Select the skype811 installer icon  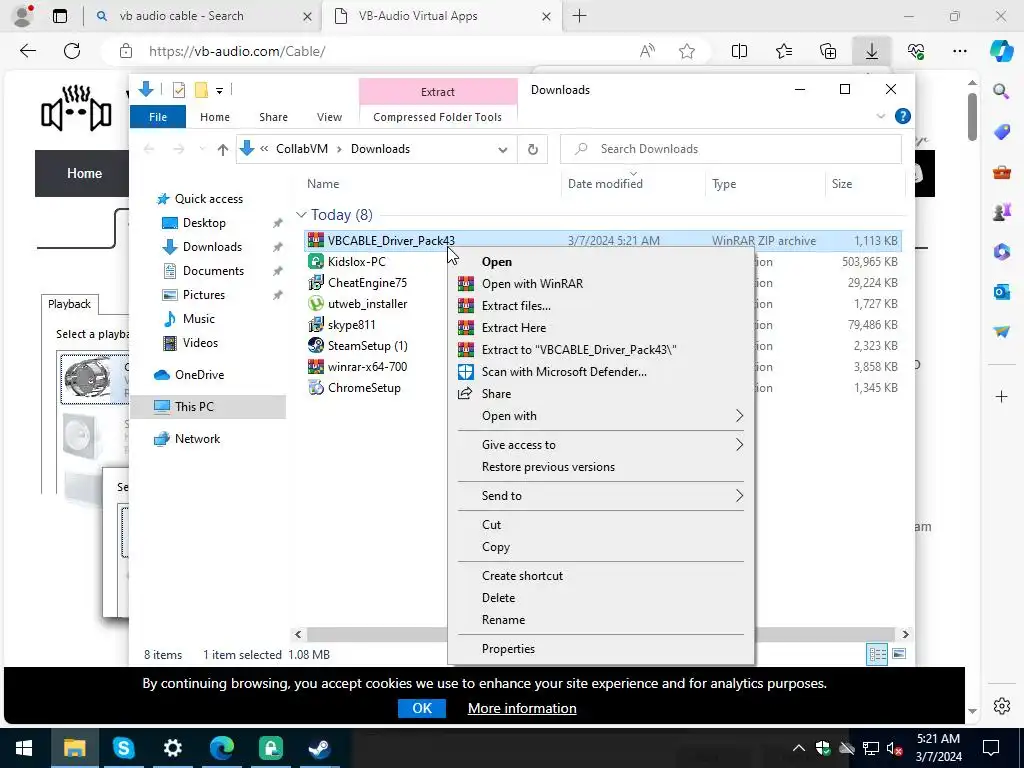coord(316,325)
